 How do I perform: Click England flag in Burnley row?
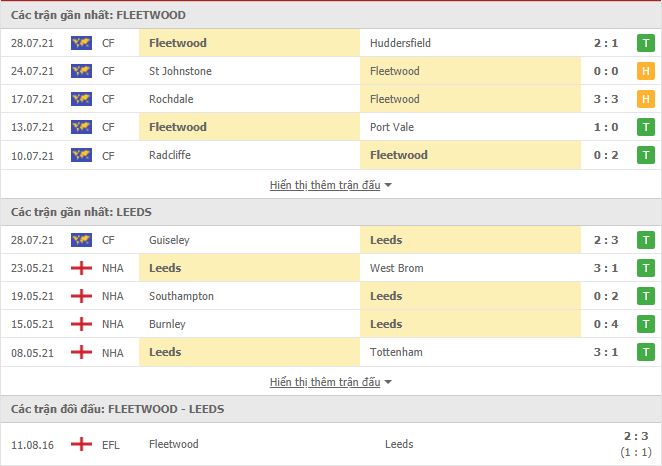coord(81,324)
